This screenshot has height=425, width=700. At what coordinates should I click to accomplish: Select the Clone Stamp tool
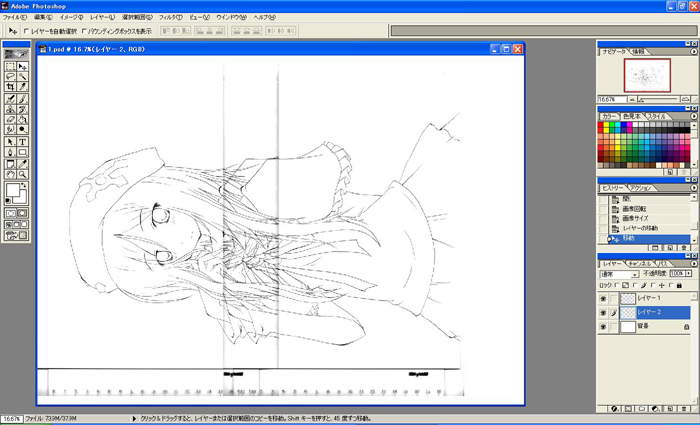click(10, 109)
